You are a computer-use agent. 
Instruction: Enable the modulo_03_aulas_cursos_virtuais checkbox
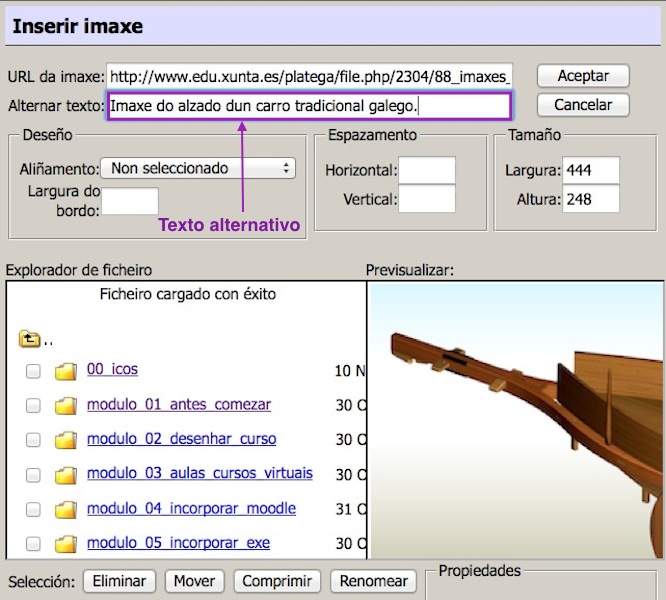tap(33, 475)
